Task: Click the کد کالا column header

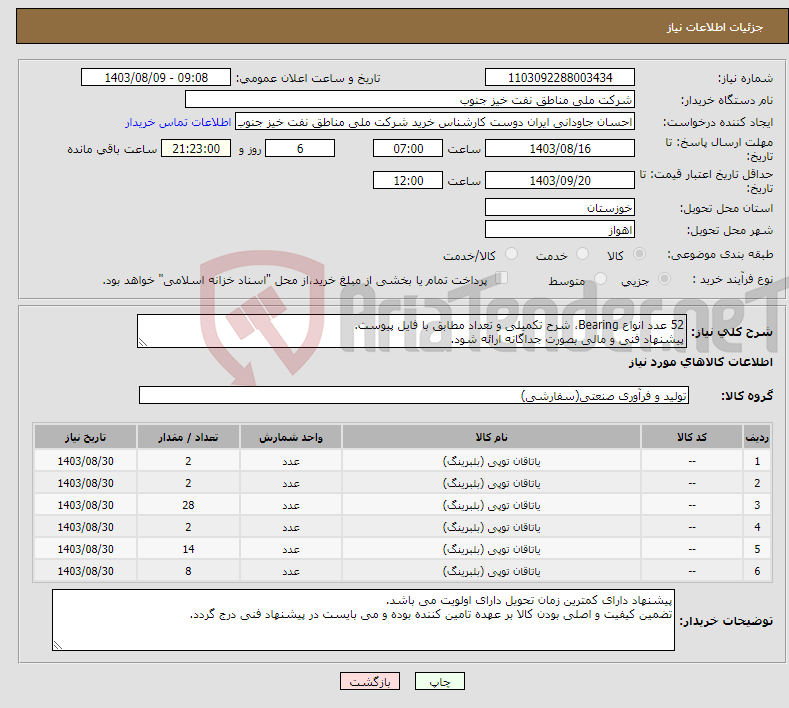Action: [x=692, y=437]
